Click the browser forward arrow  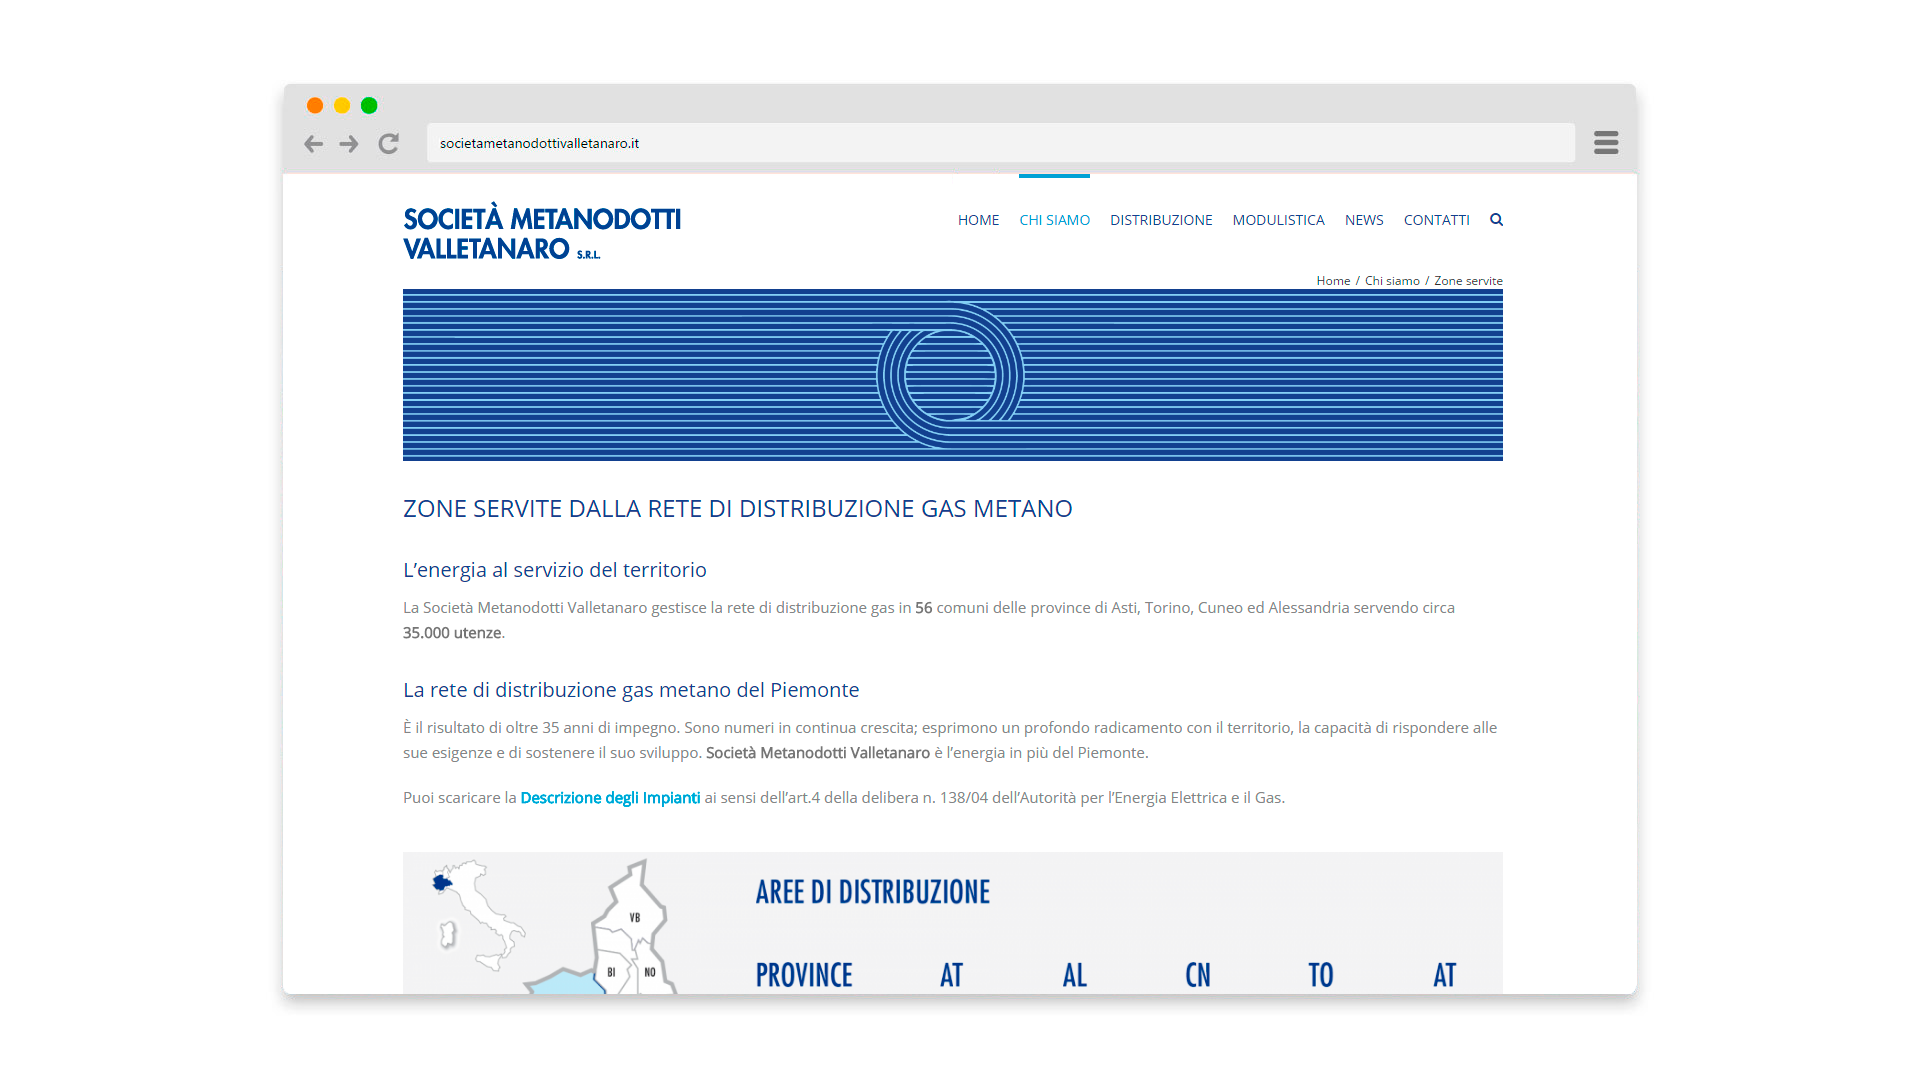(x=349, y=144)
